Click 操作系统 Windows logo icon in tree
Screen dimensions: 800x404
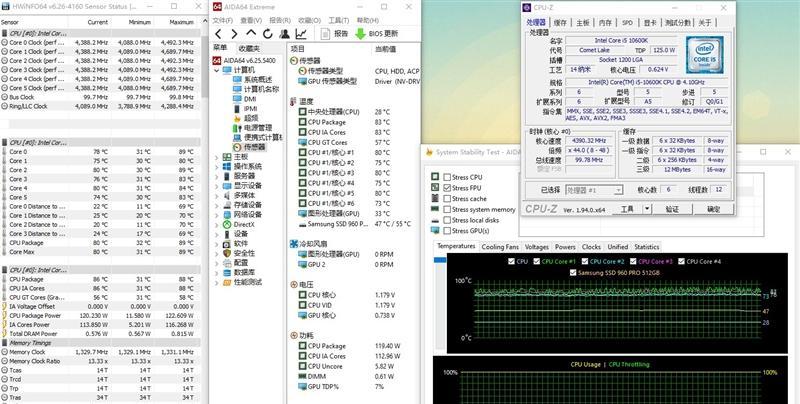point(227,166)
